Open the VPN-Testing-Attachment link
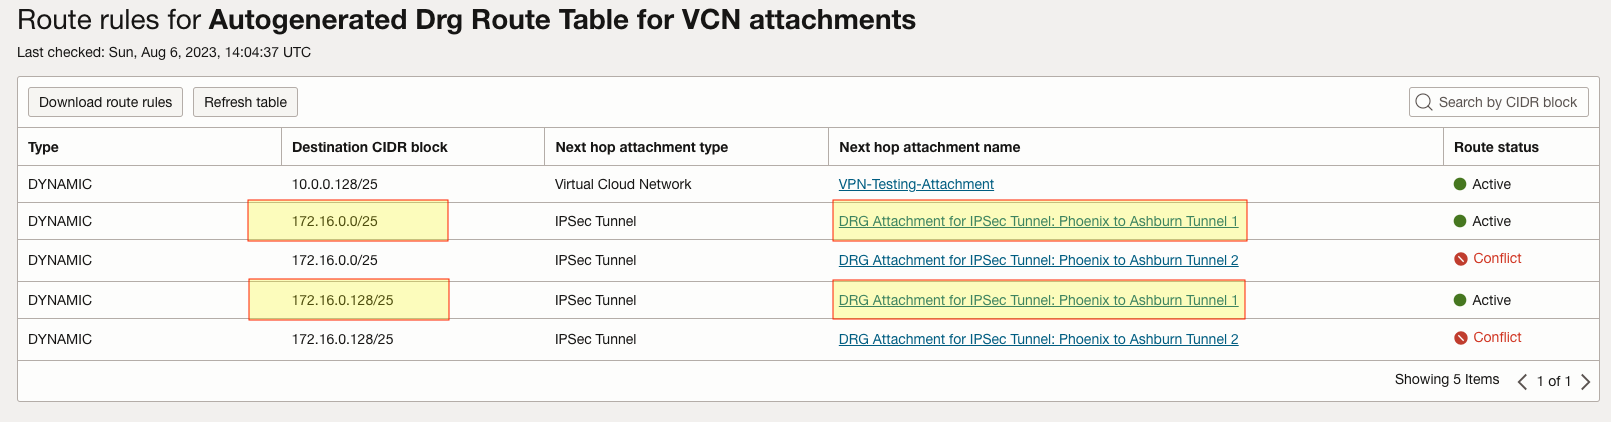 click(x=916, y=184)
